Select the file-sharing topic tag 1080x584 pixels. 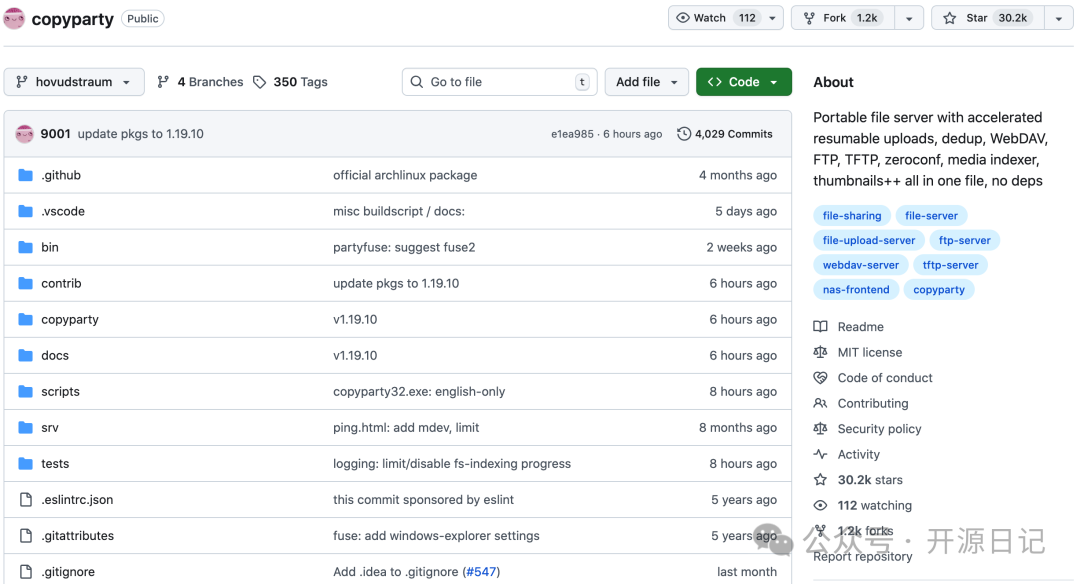coord(851,216)
